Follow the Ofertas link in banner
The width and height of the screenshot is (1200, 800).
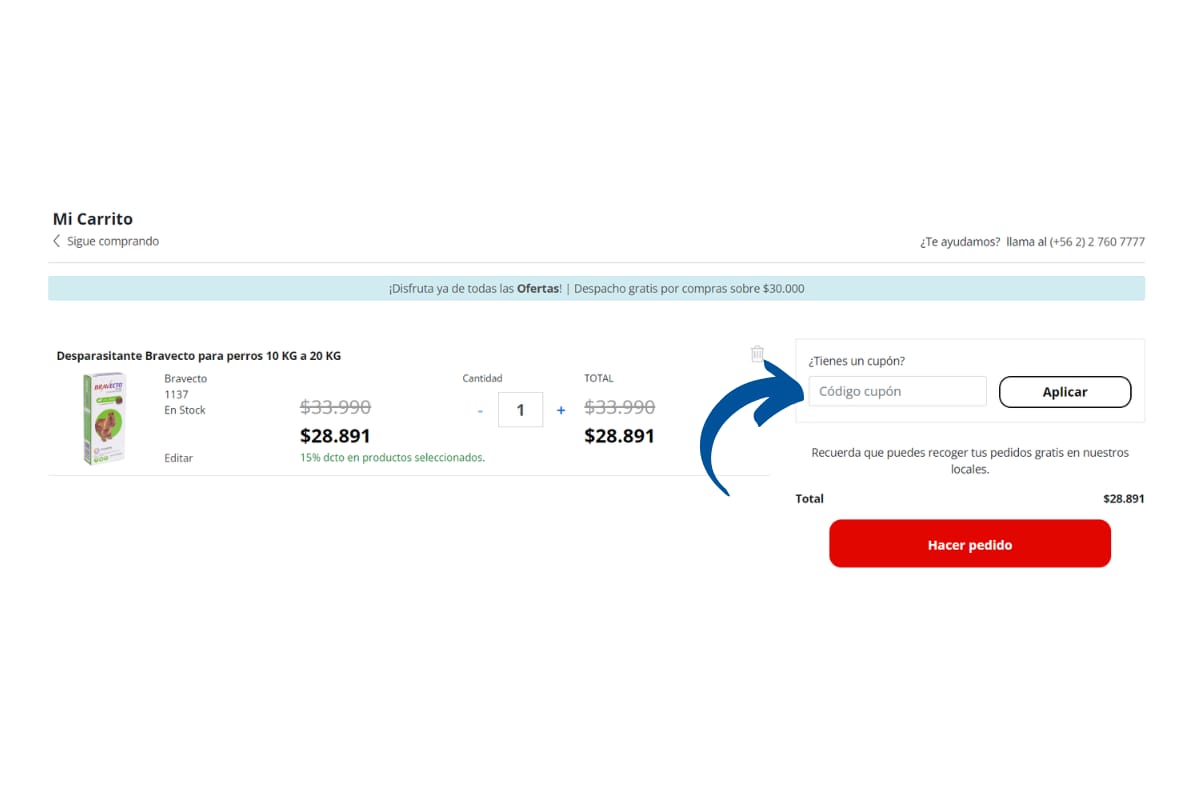pyautogui.click(x=538, y=289)
